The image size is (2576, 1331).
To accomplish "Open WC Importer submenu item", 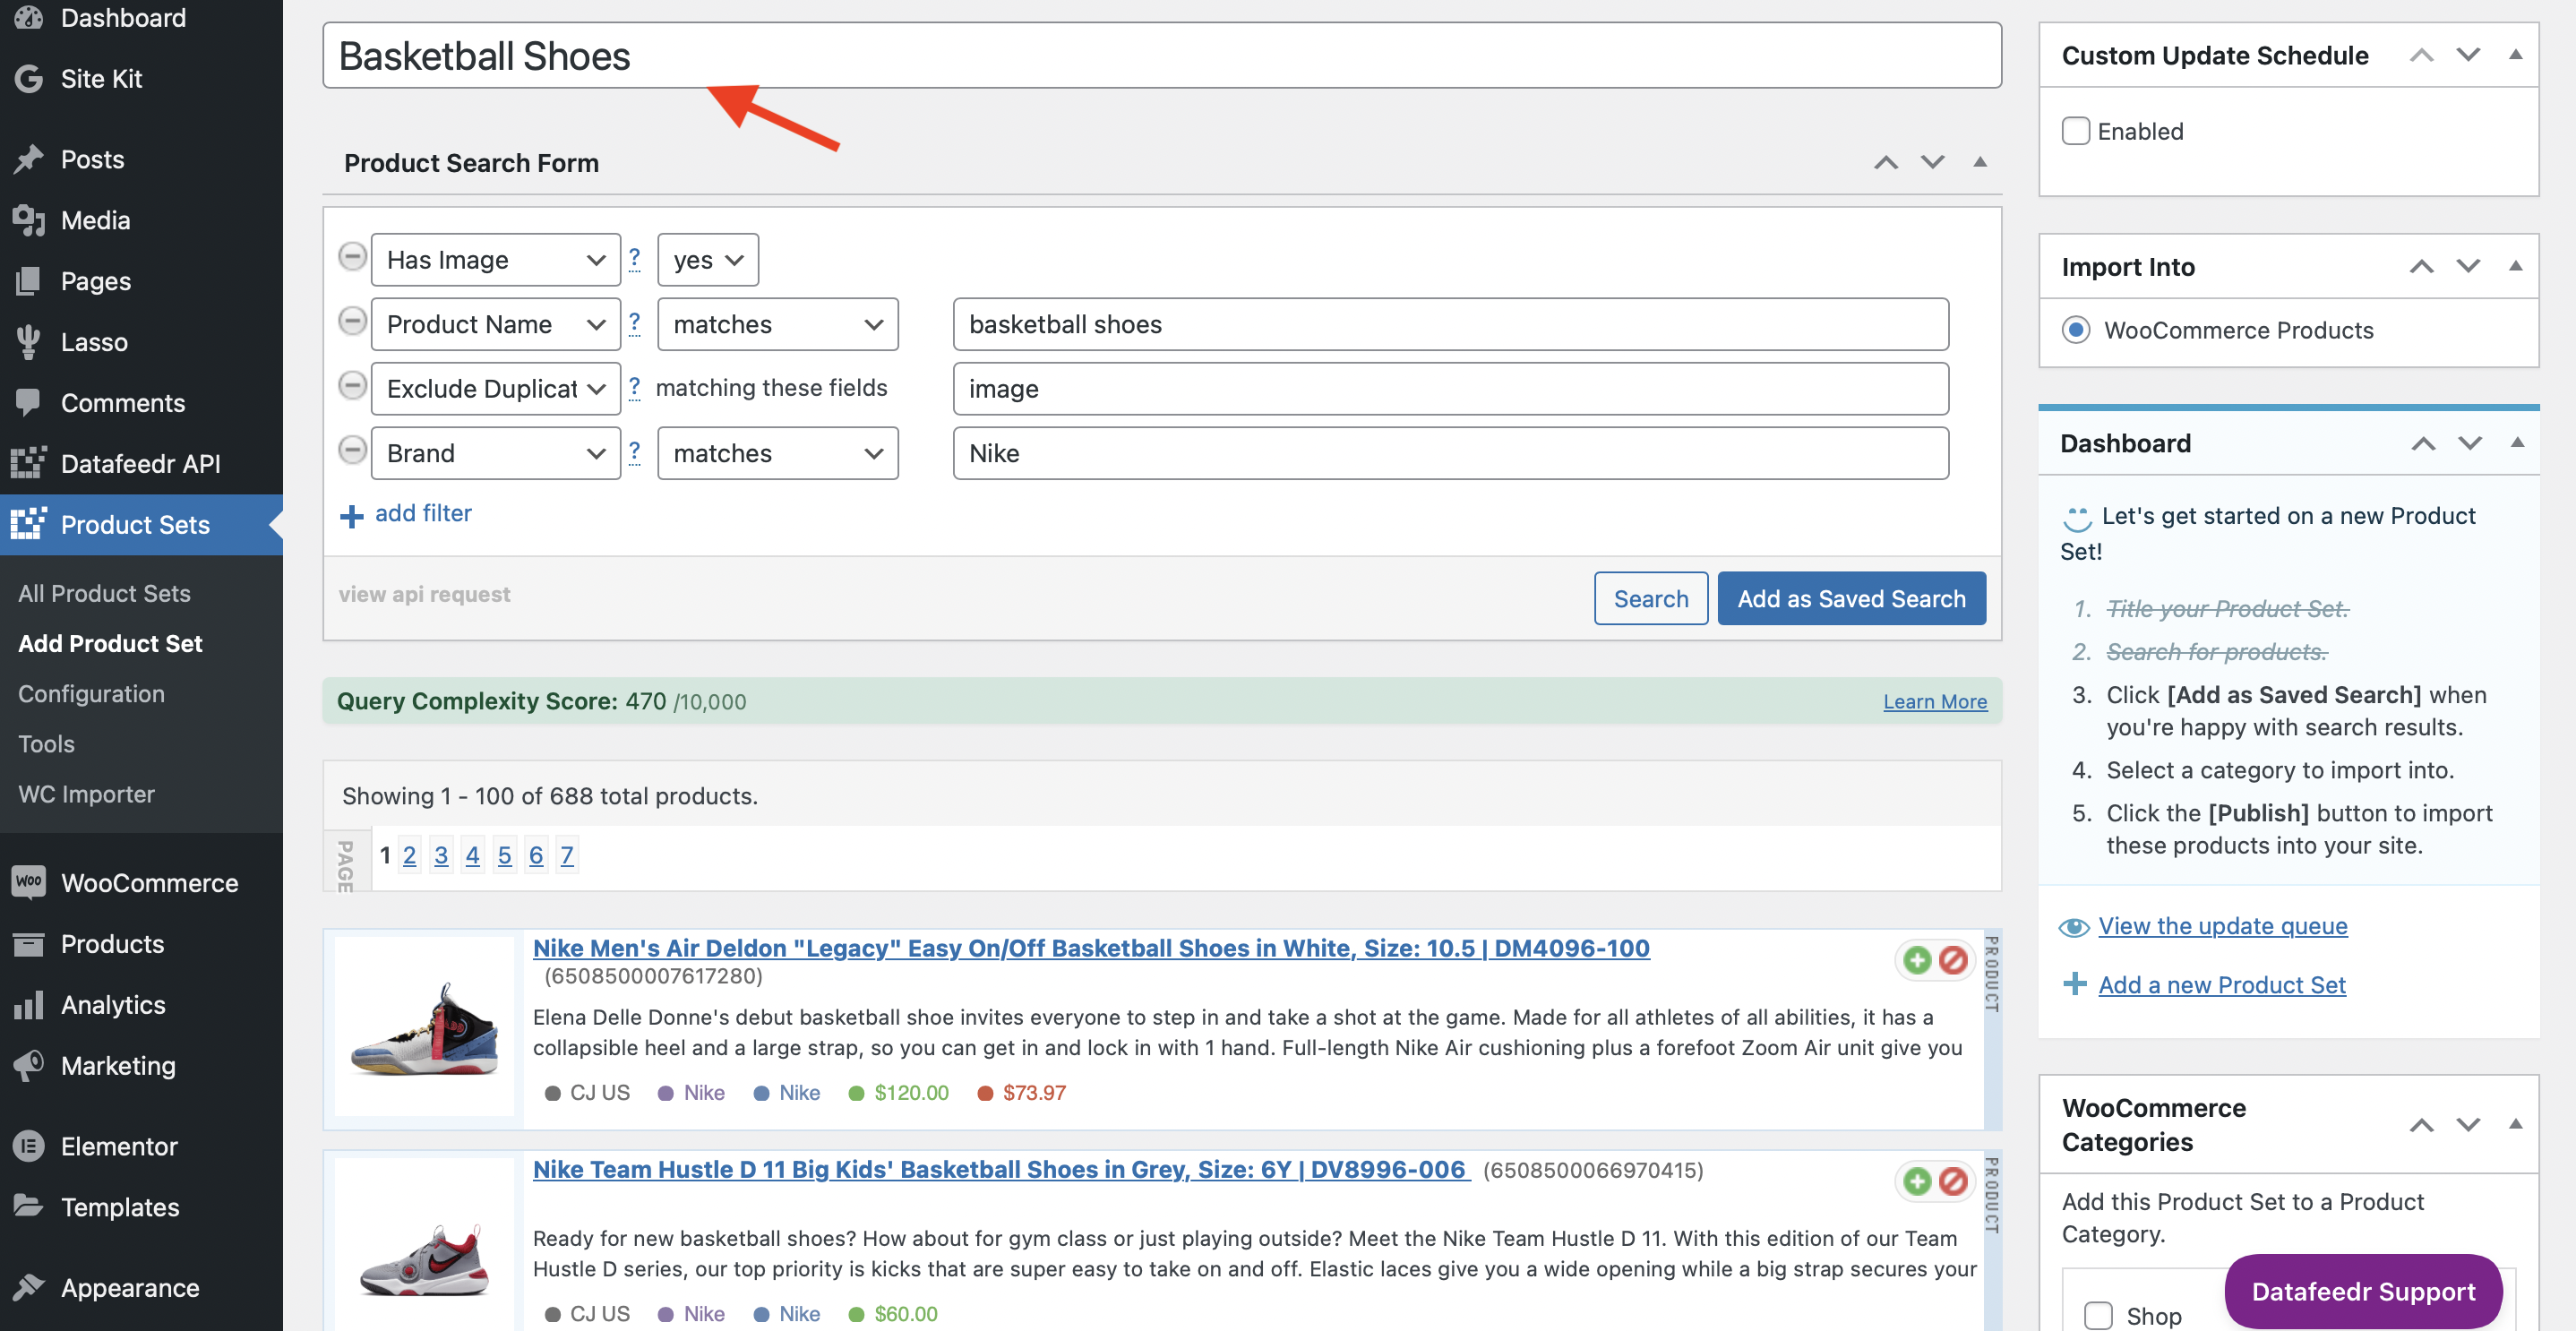I will click(86, 794).
